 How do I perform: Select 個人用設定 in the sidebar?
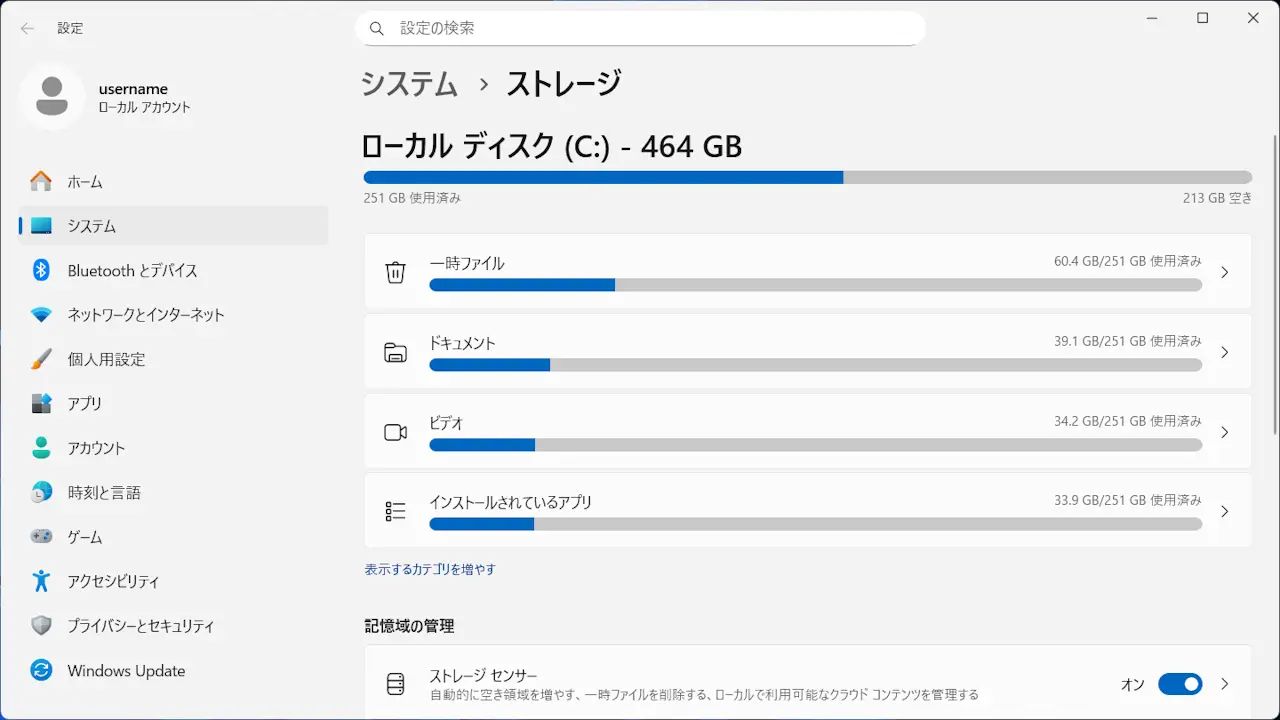106,359
